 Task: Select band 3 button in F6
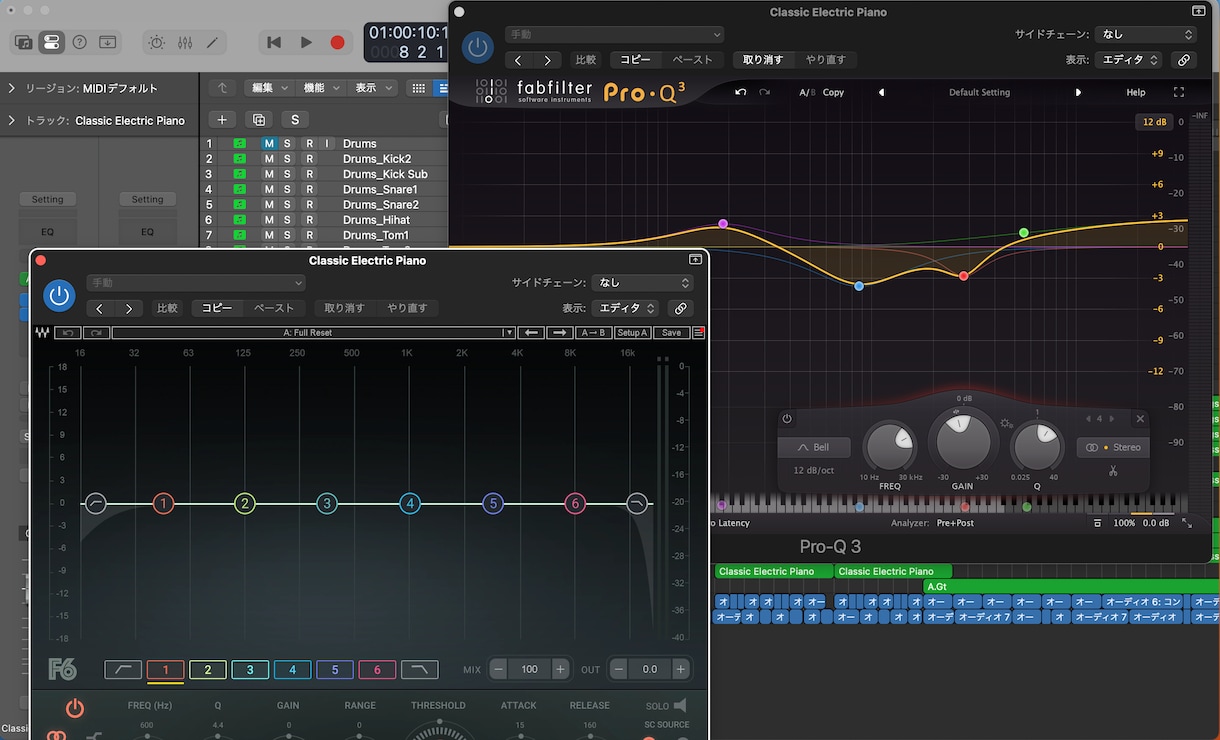[250, 669]
